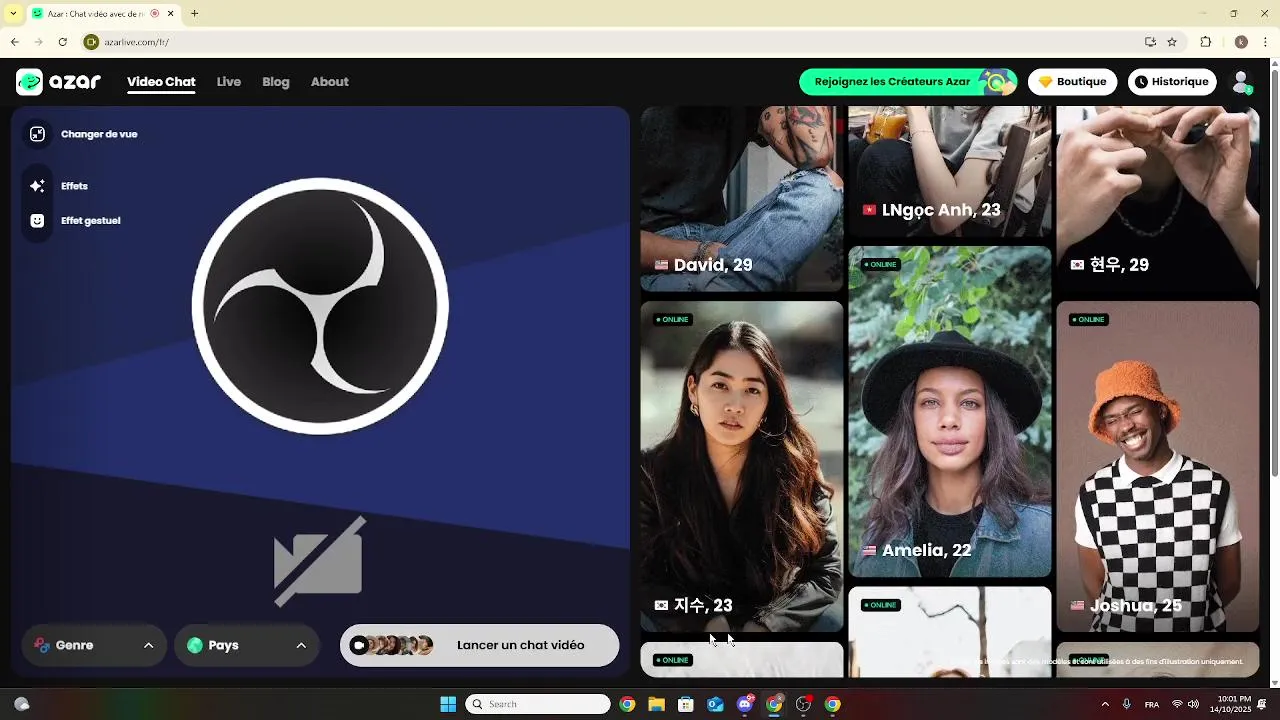Open 지수, 23 profile card
The width and height of the screenshot is (1280, 720).
coord(742,466)
